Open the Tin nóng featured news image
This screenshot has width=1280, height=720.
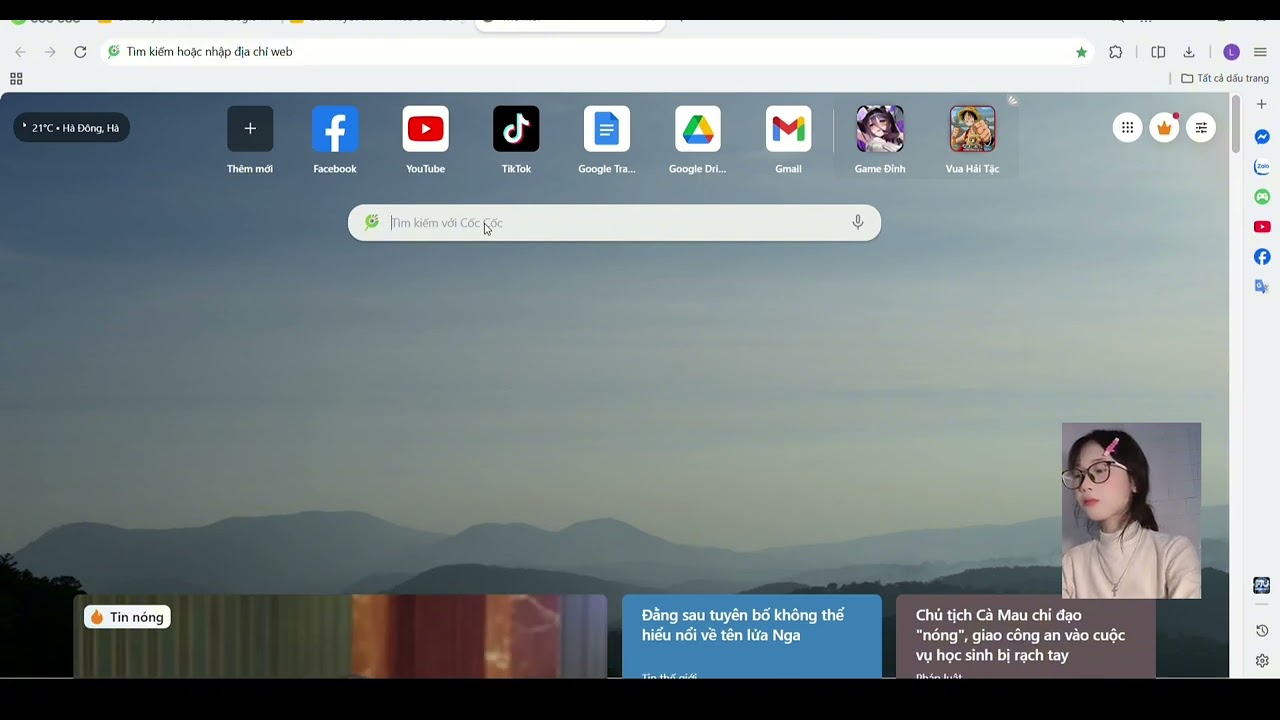[340, 637]
